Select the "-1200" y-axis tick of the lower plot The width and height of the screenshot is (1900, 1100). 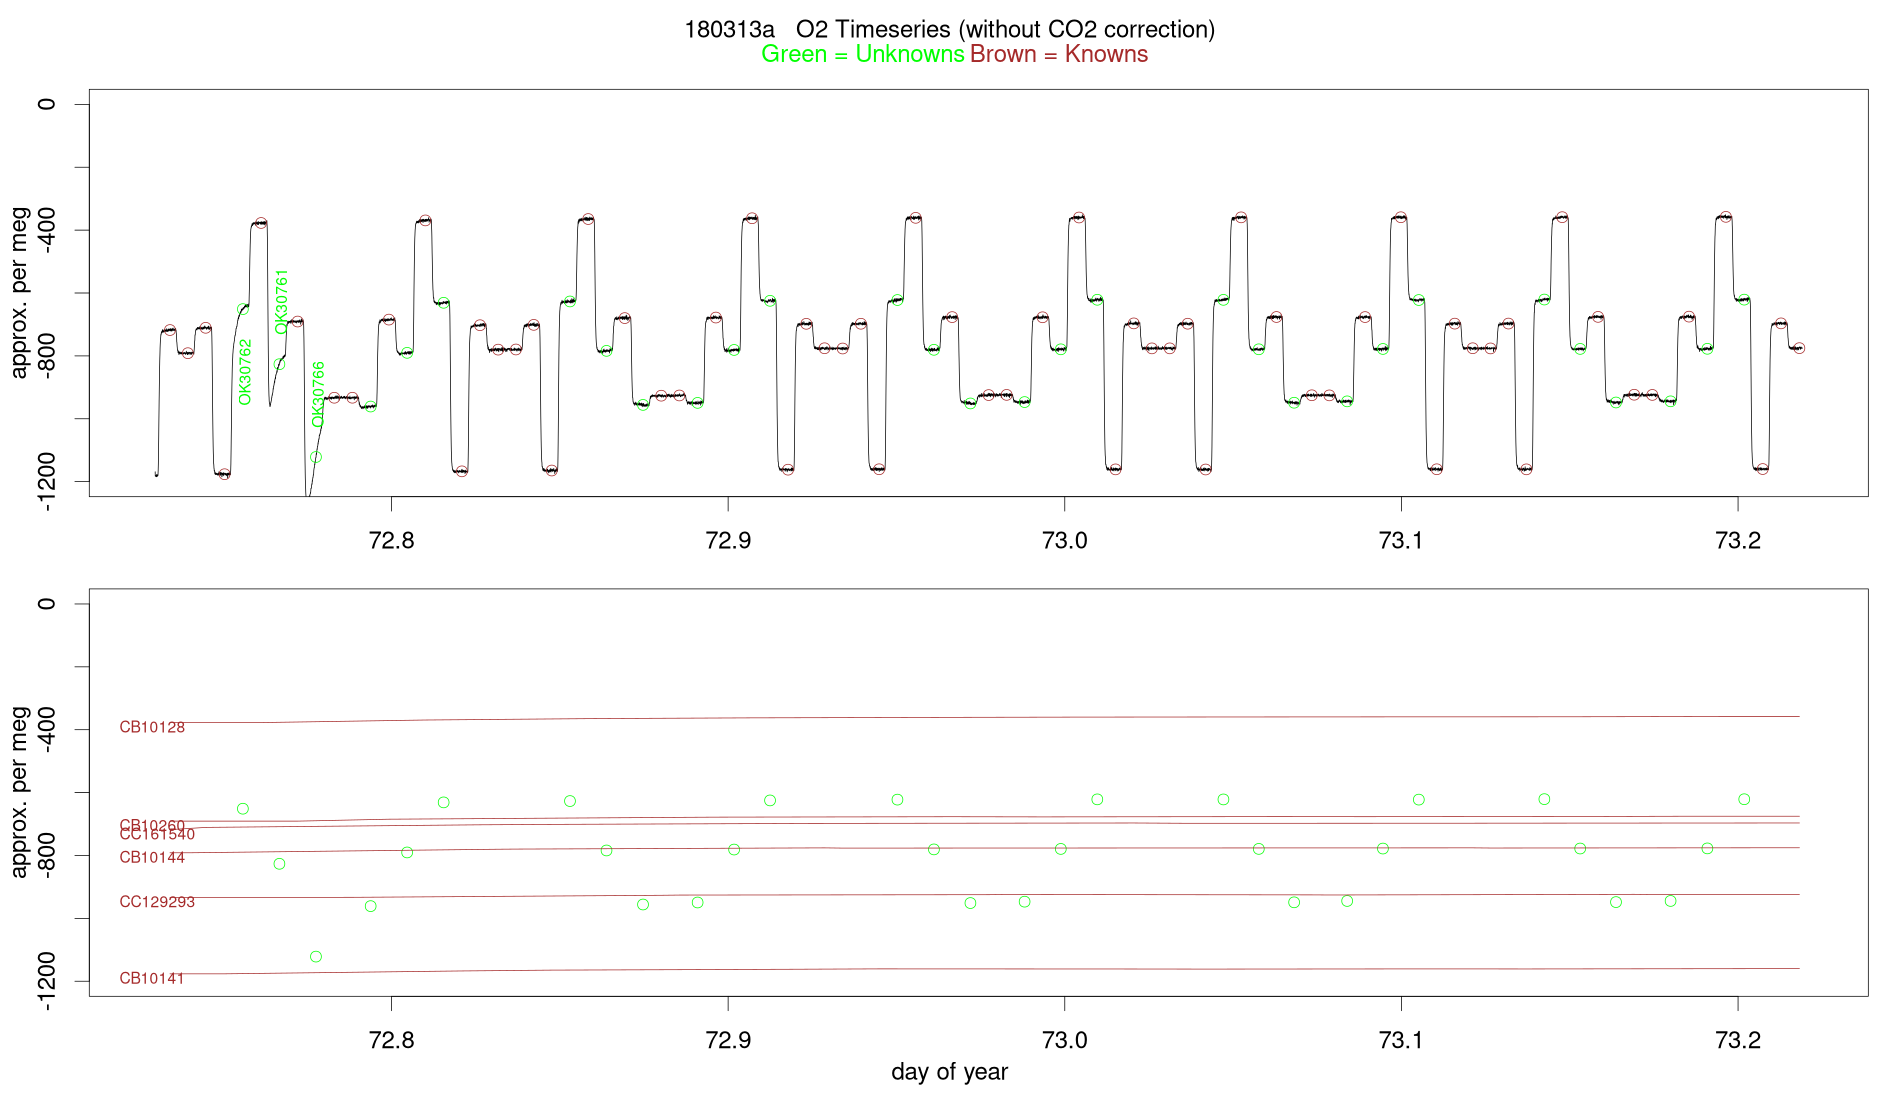[46, 982]
